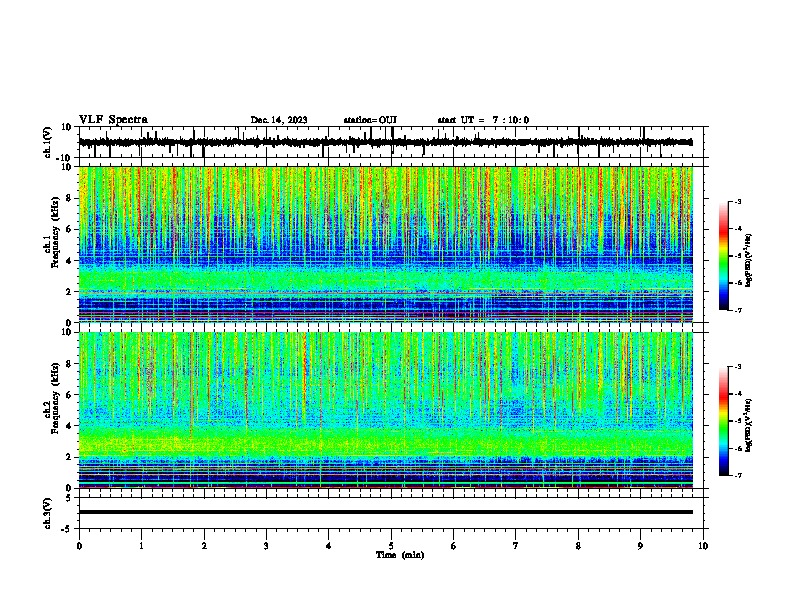
Task: Click the '6' tick on the time axis
Action: coord(453,546)
